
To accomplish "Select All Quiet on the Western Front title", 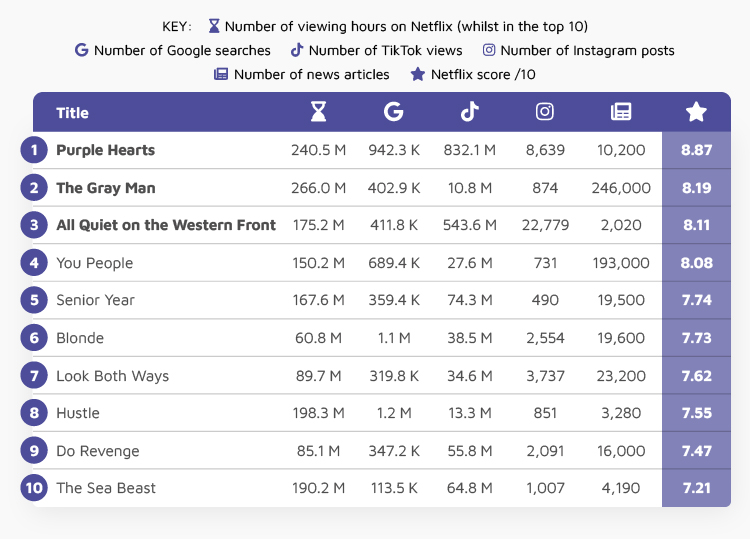I will (x=166, y=225).
